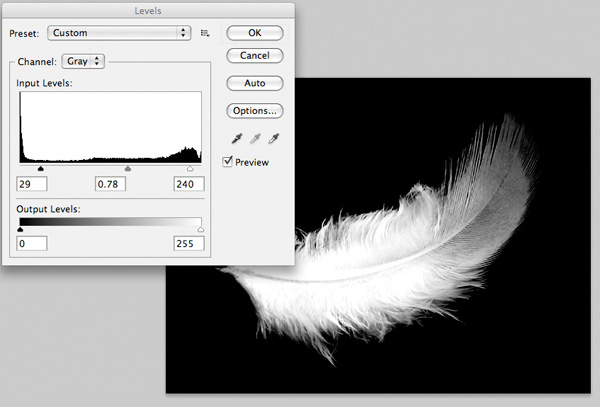
Task: Click the output levels black slider handle
Action: tap(20, 229)
